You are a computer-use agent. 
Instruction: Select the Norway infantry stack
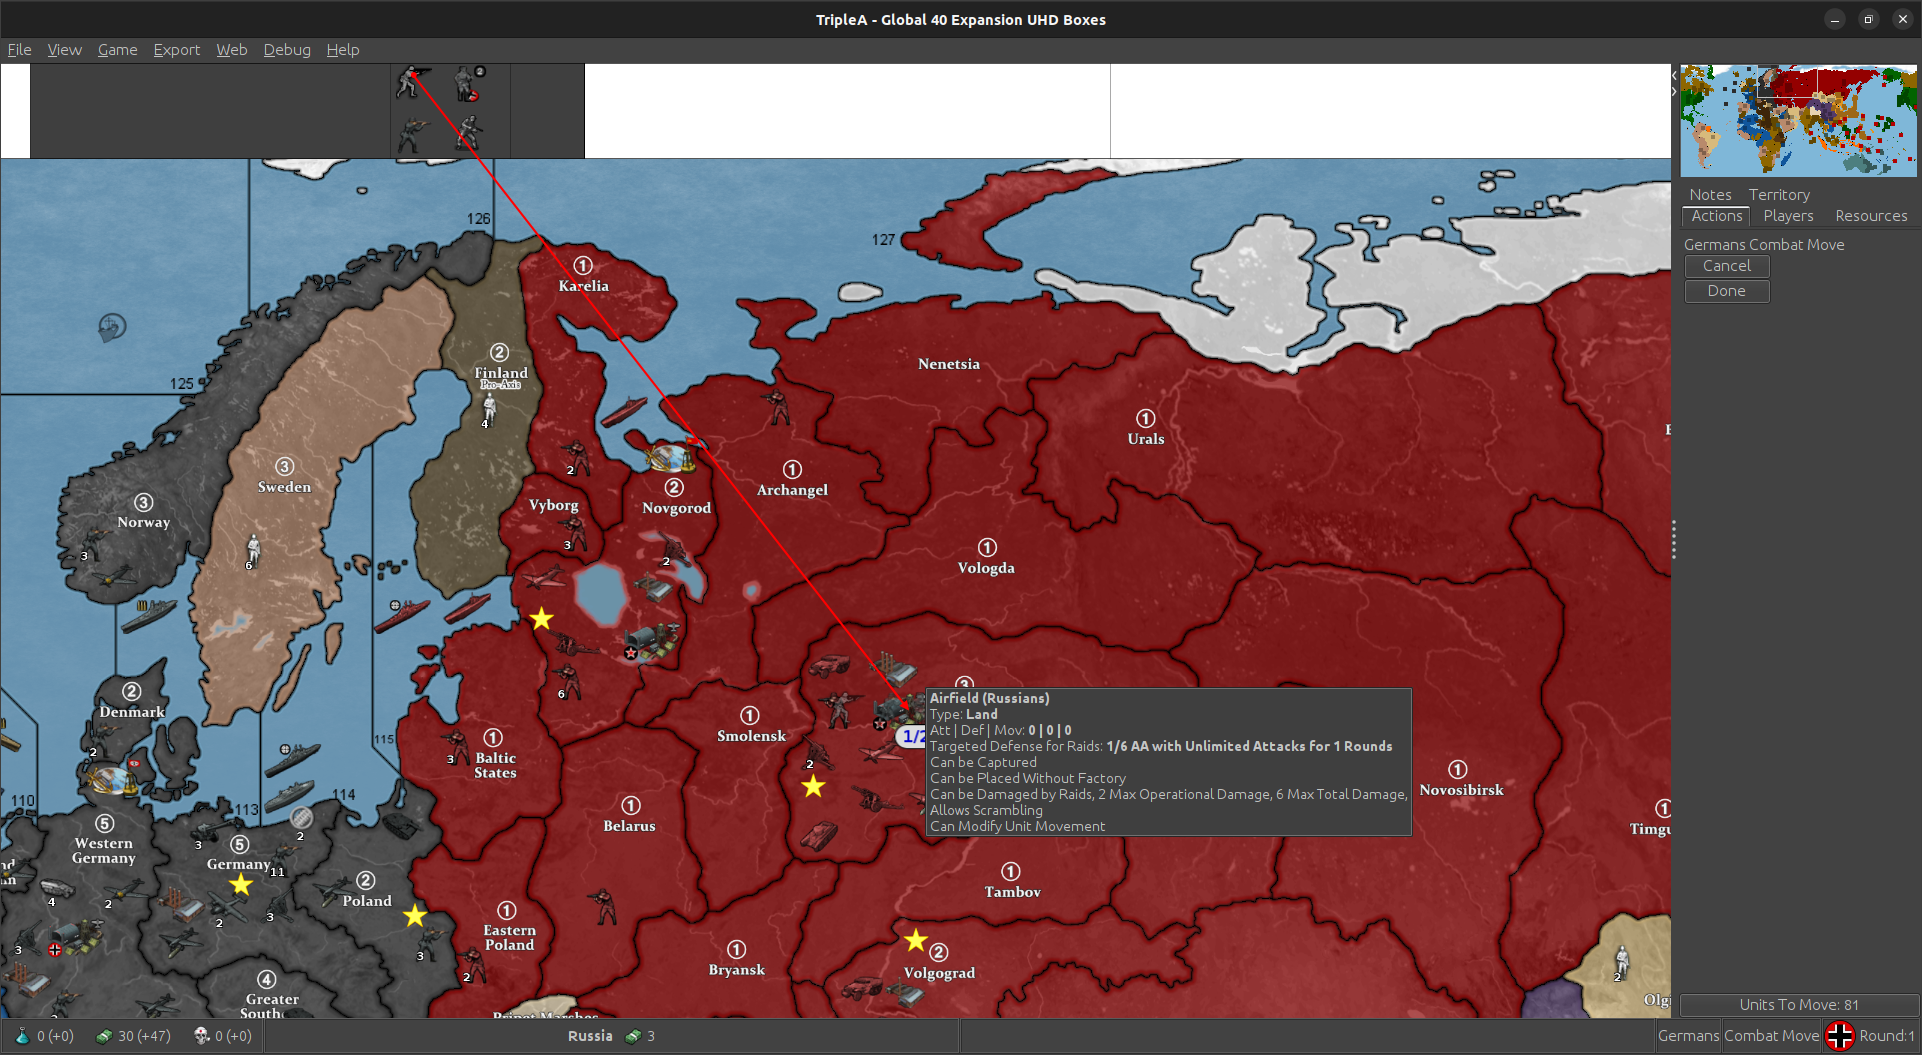tap(96, 543)
